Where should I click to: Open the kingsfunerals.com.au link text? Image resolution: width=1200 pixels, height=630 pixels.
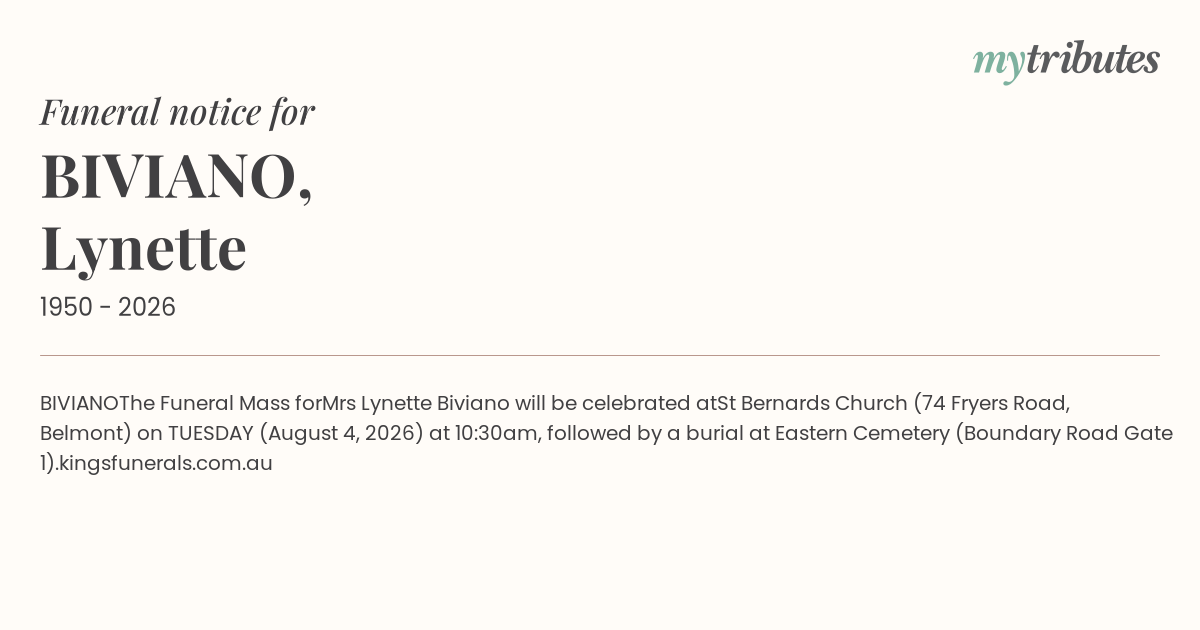tap(165, 463)
